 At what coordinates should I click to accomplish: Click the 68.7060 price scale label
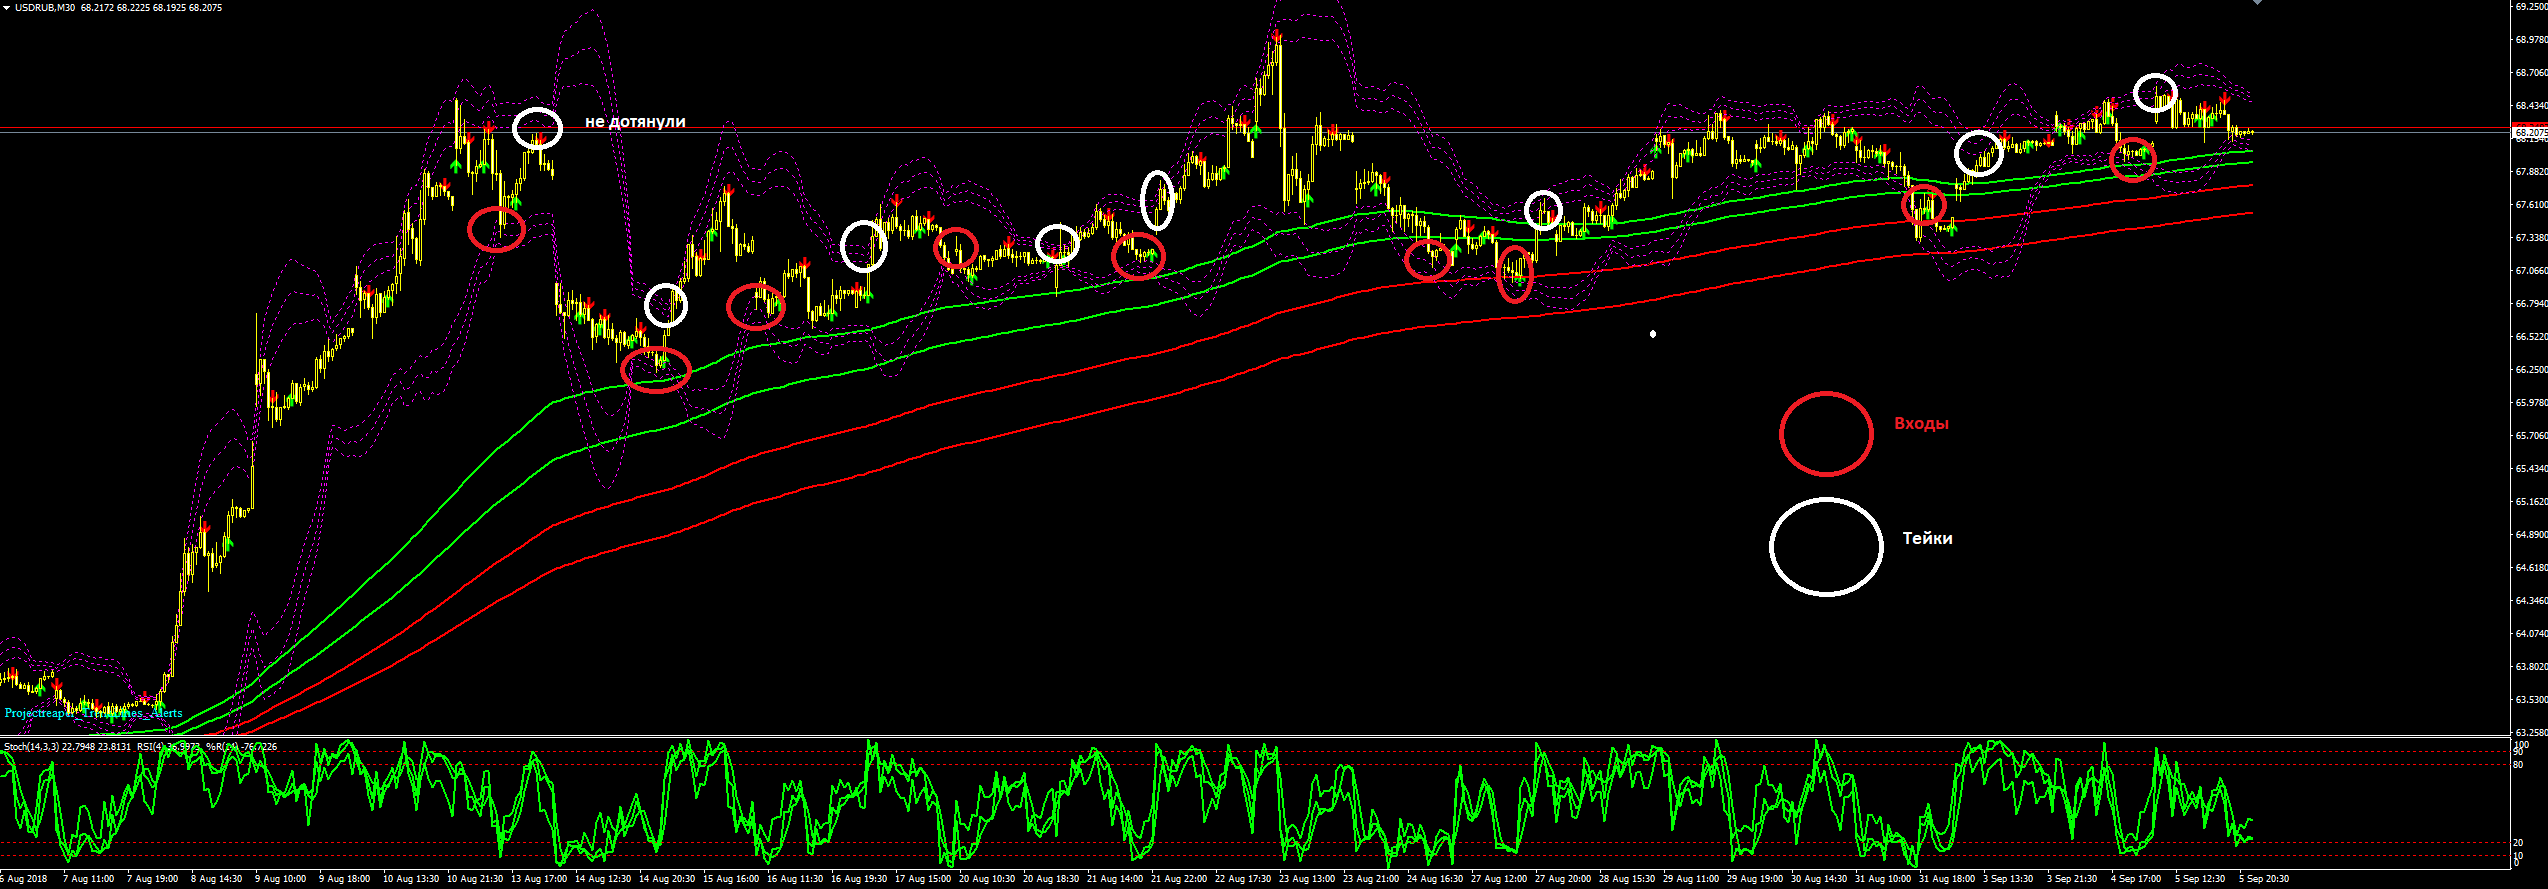coord(2530,73)
